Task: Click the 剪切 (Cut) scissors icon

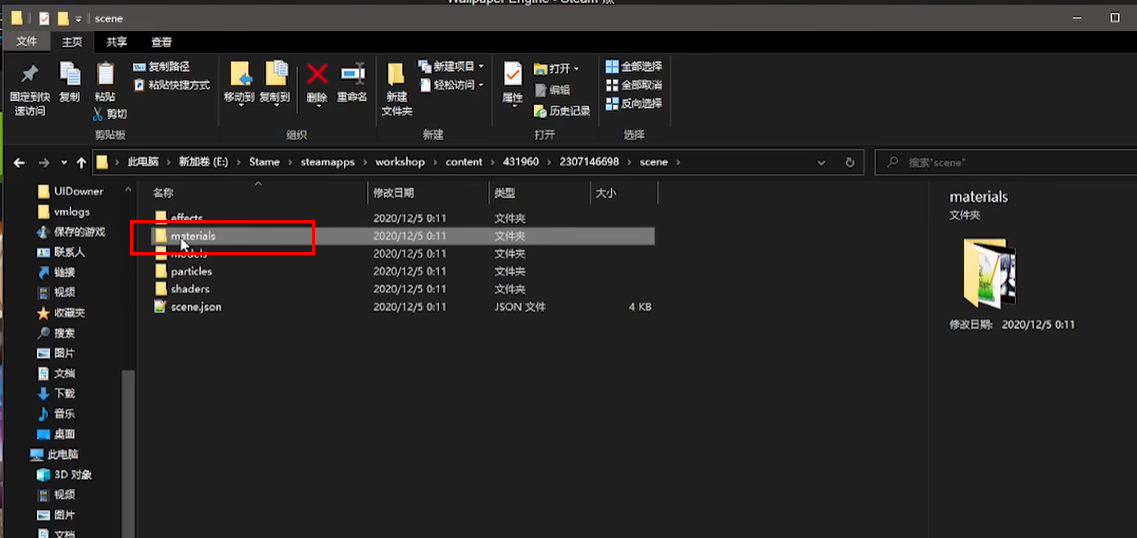Action: 111,114
